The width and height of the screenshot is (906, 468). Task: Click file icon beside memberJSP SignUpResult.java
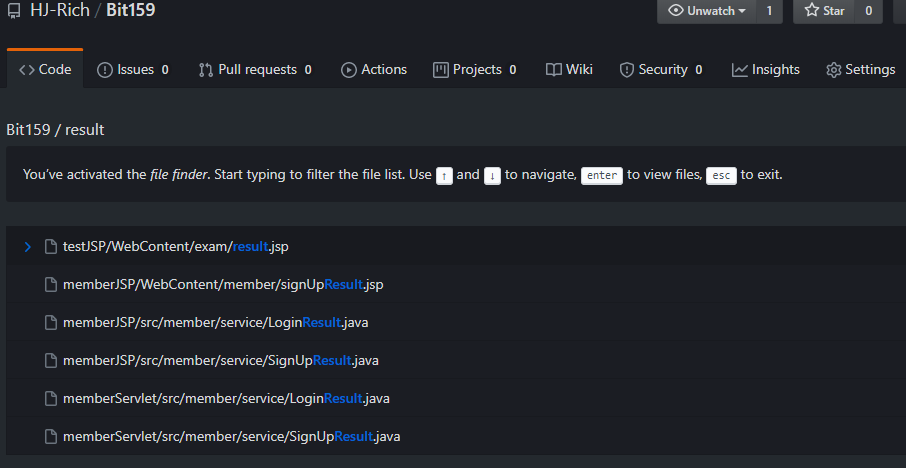click(51, 361)
